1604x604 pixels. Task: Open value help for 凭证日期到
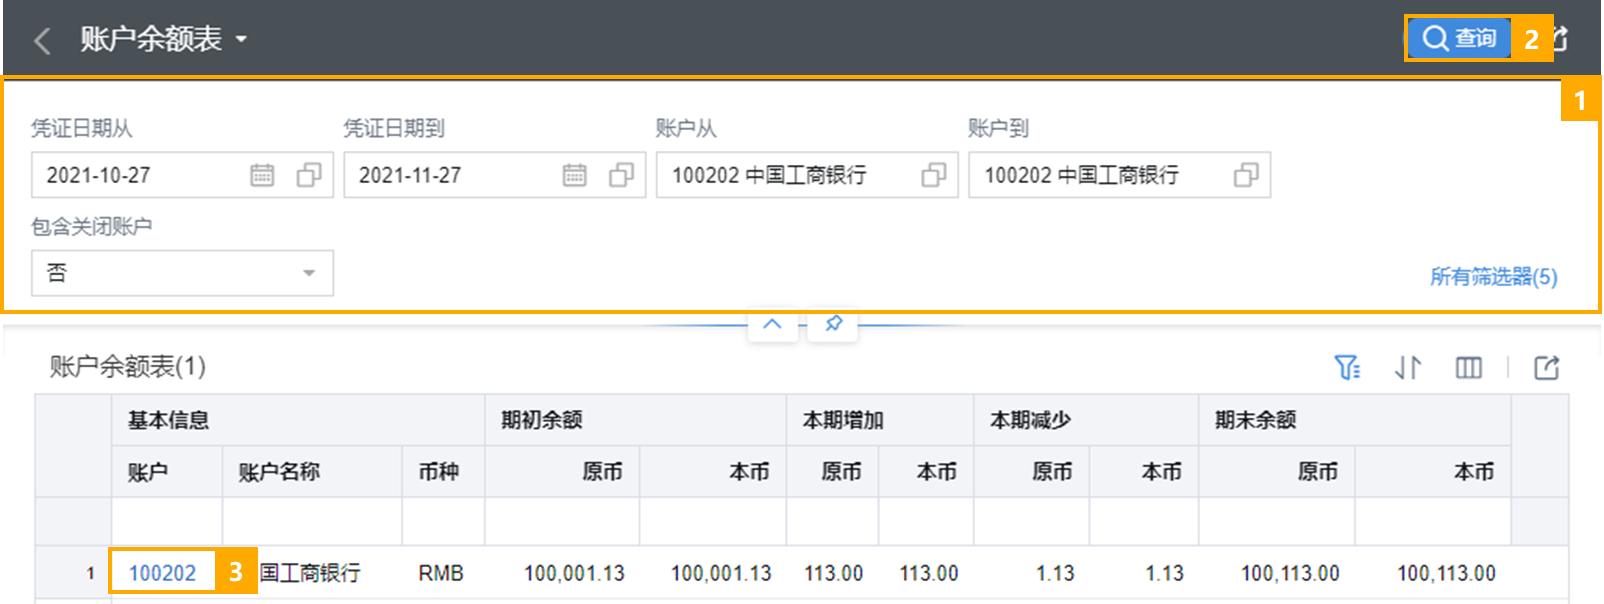tap(621, 175)
